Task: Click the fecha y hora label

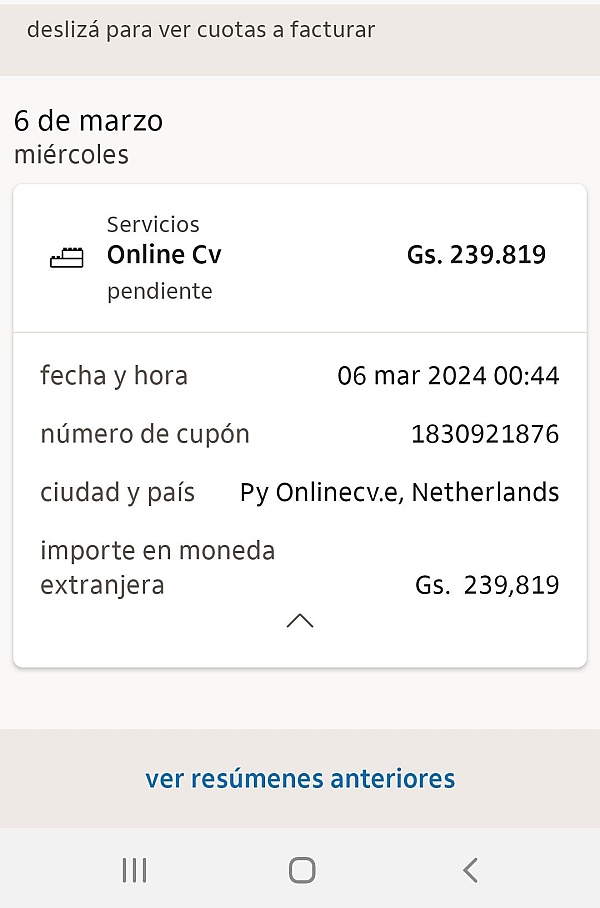Action: click(x=114, y=376)
